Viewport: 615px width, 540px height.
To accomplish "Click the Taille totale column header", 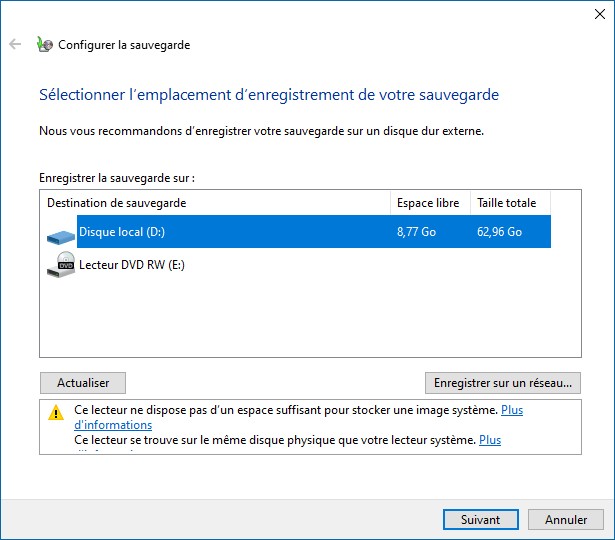I will (x=507, y=203).
